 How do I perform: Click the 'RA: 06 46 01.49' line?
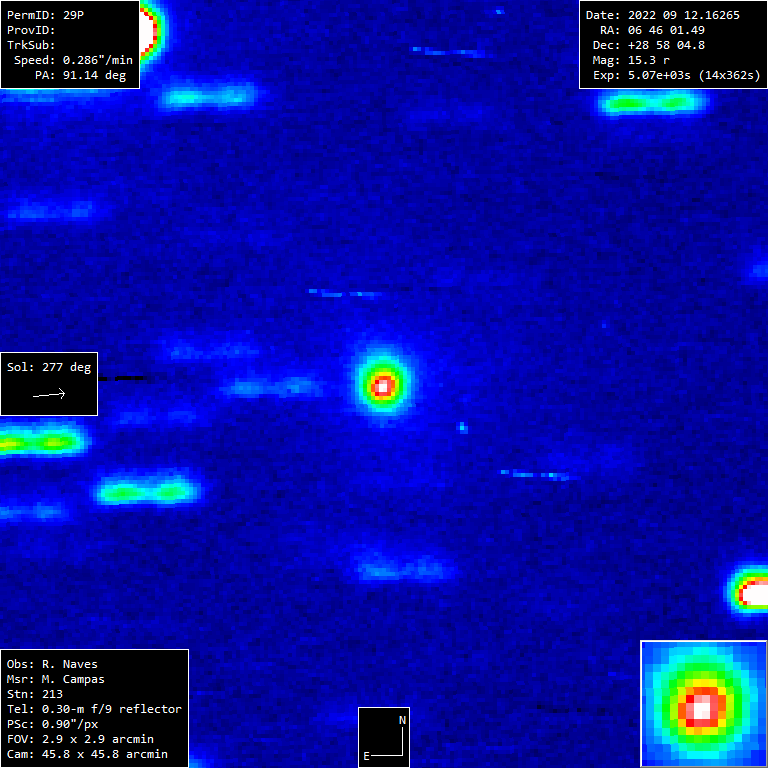pos(652,30)
